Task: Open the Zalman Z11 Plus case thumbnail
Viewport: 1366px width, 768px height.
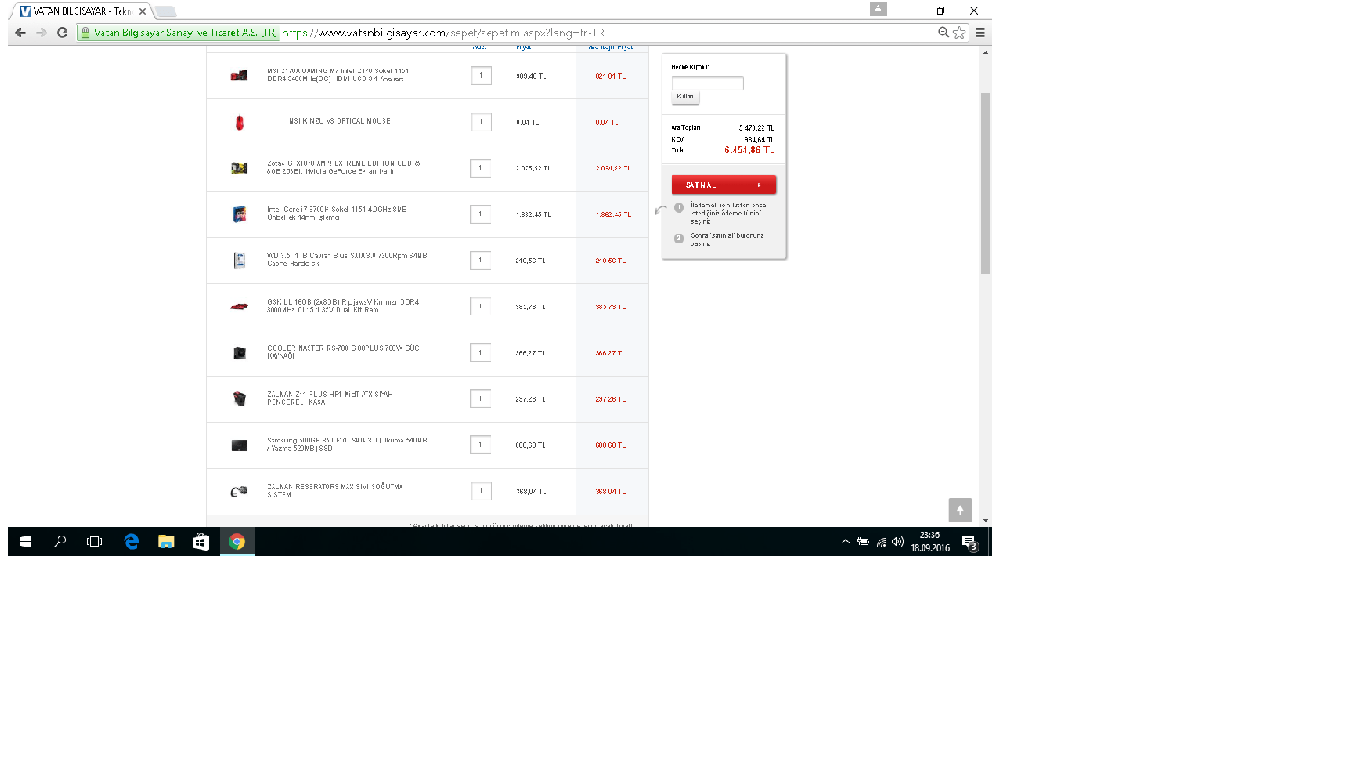Action: coord(239,399)
